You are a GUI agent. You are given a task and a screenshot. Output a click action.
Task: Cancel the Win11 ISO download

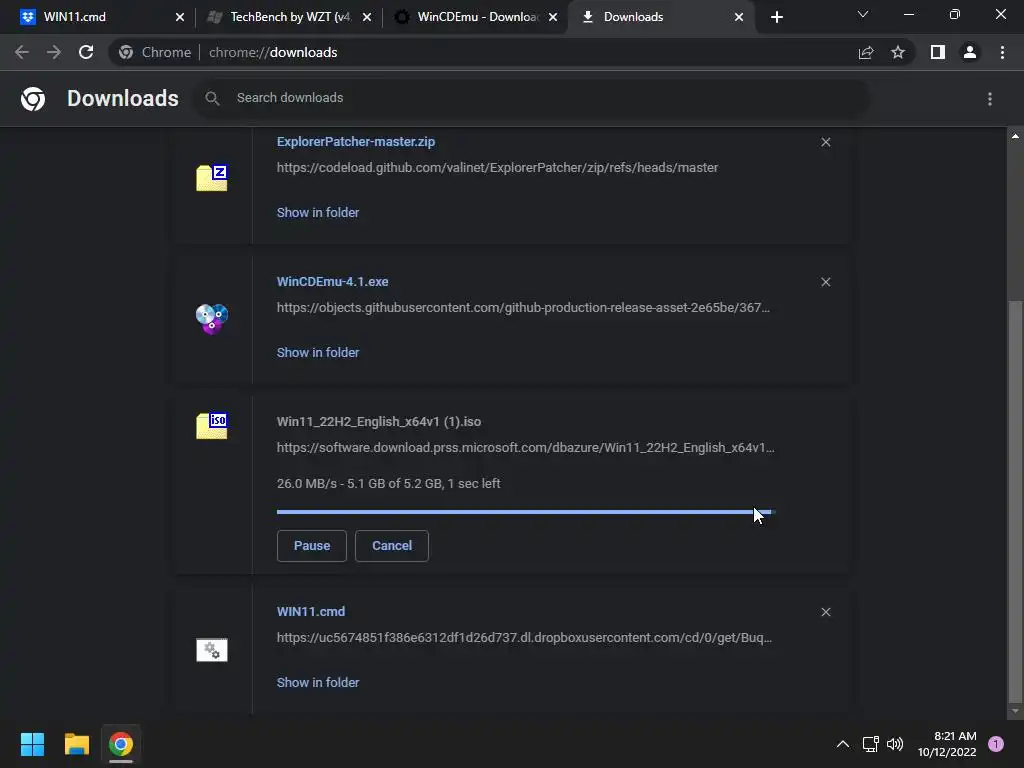pyautogui.click(x=392, y=545)
